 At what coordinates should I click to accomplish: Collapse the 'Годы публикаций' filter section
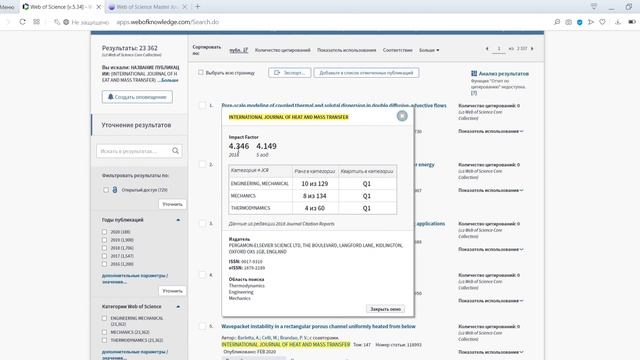pyautogui.click(x=178, y=220)
